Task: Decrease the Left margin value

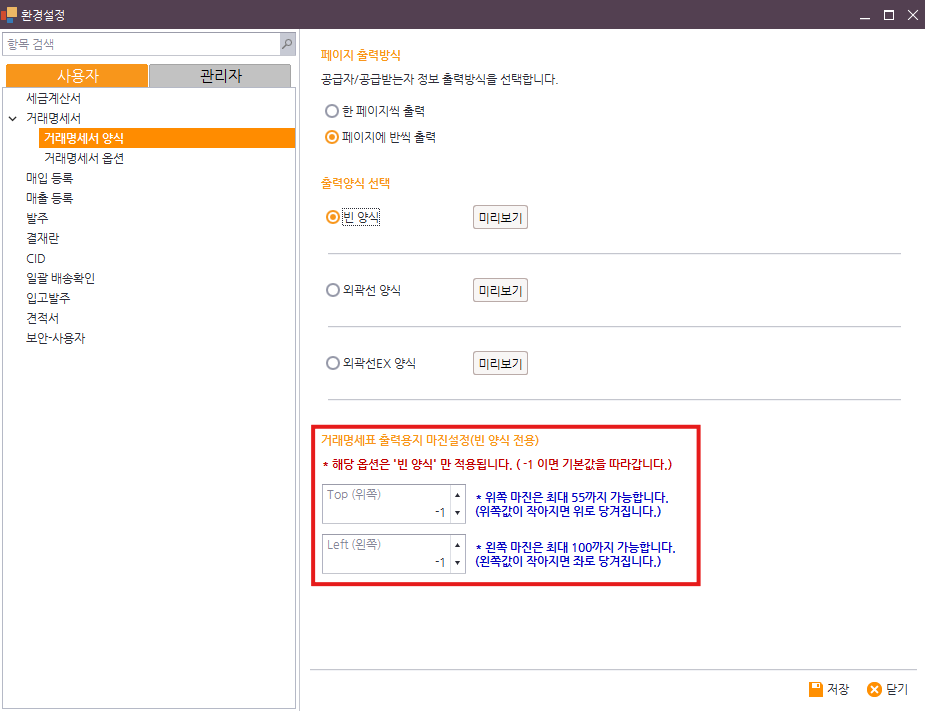Action: click(x=458, y=564)
